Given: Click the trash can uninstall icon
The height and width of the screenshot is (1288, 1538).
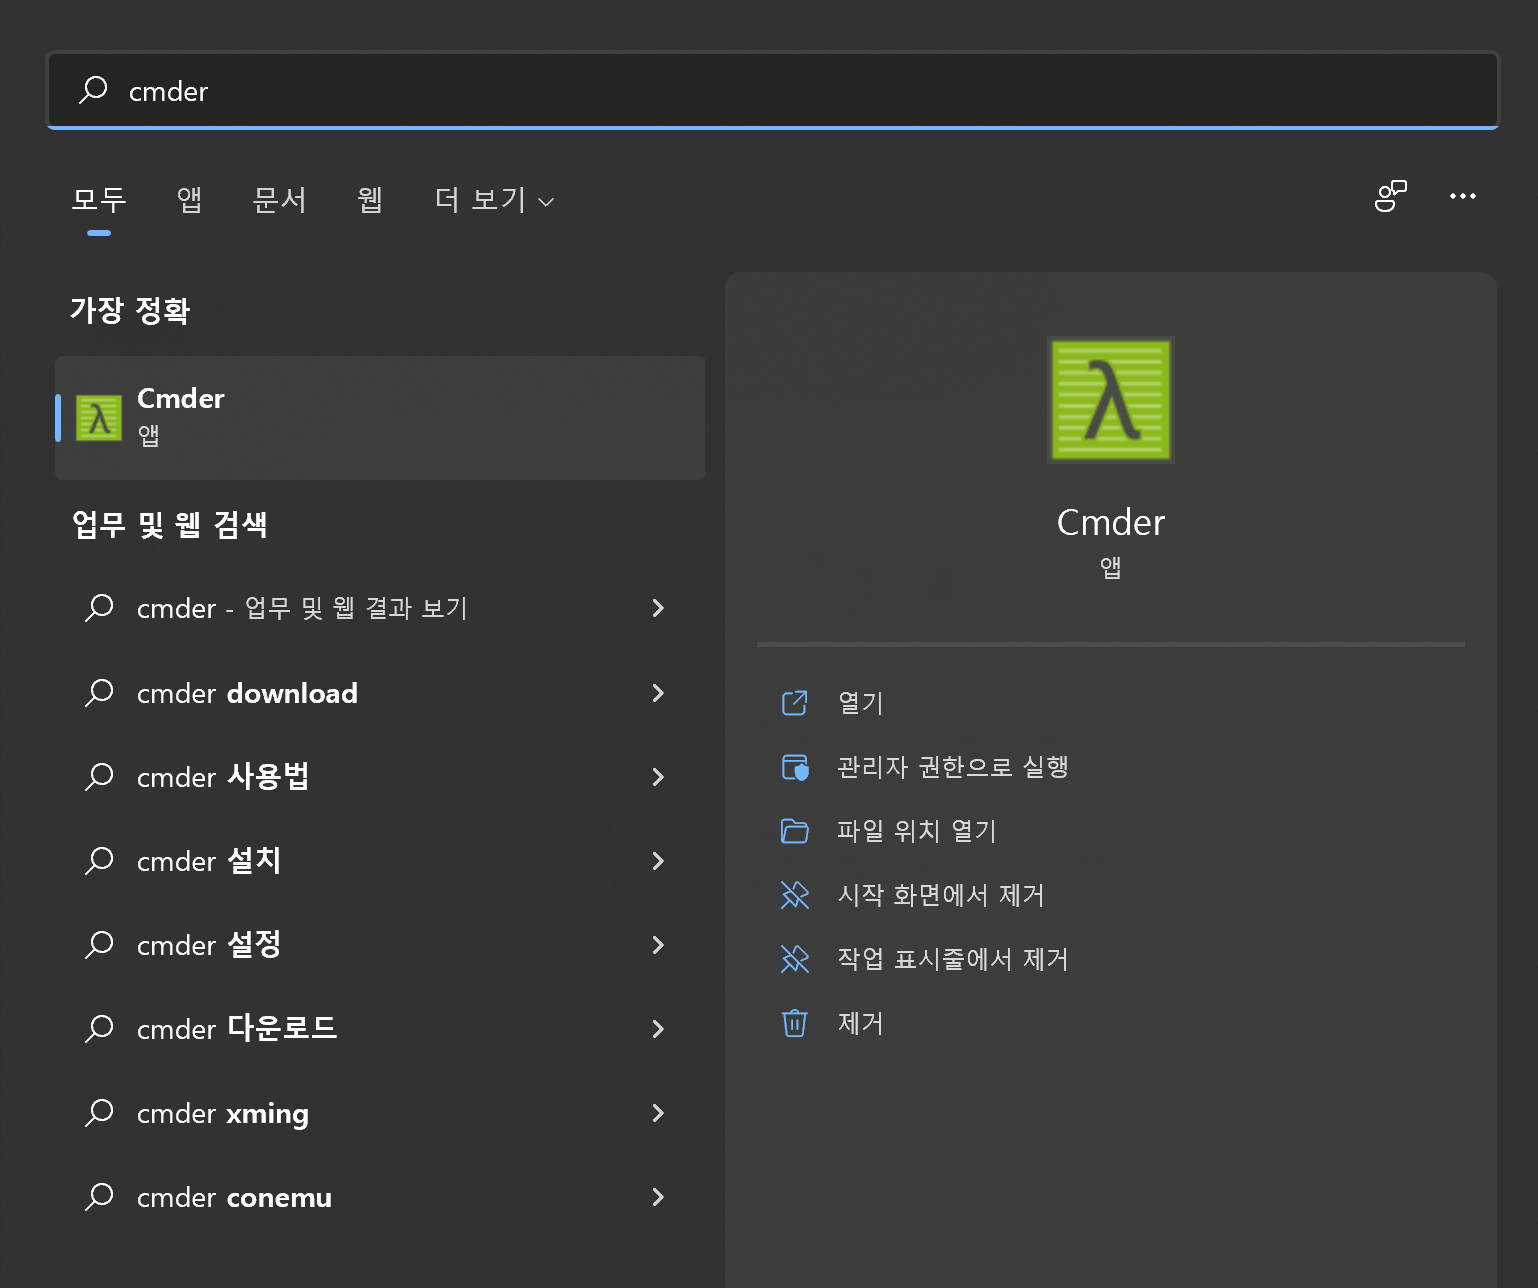Looking at the screenshot, I should coord(795,1023).
